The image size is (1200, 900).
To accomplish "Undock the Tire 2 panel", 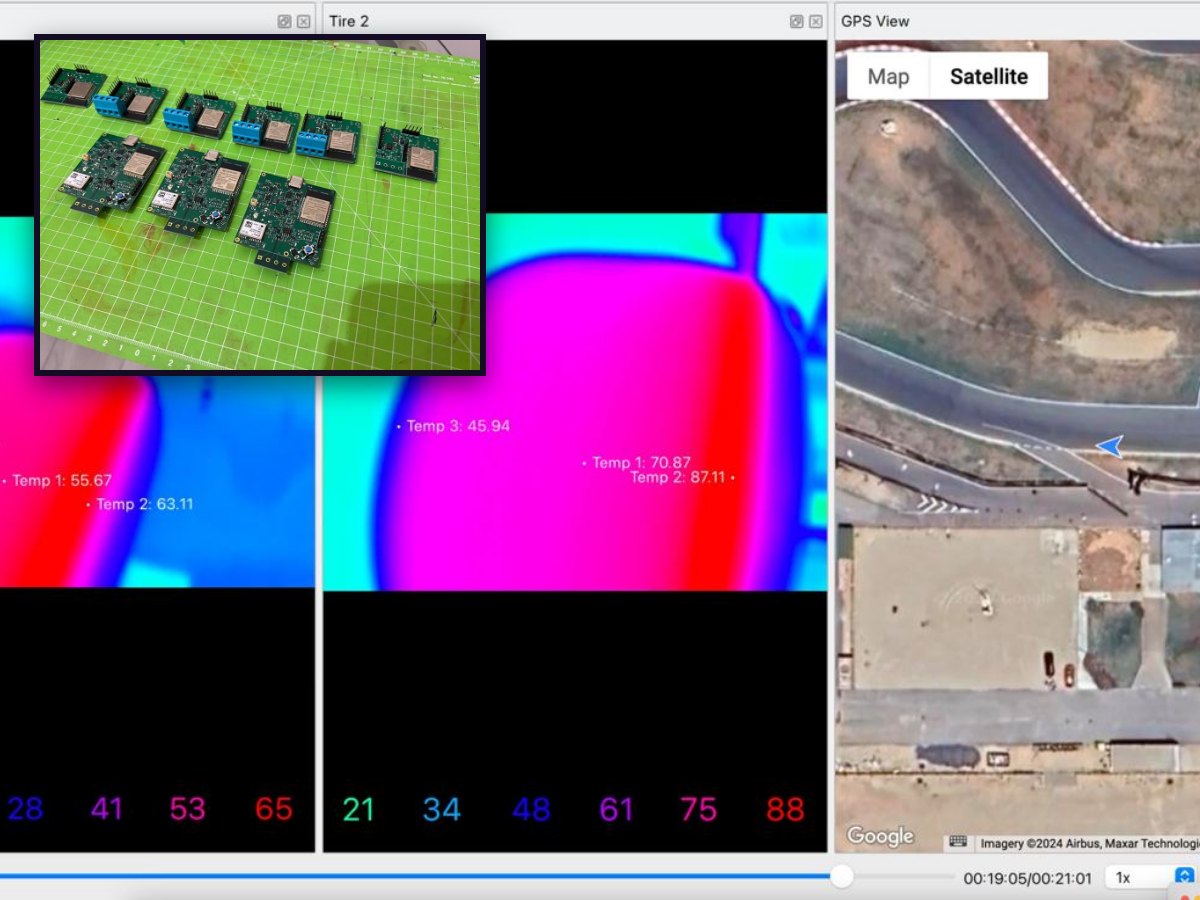I will pyautogui.click(x=796, y=21).
